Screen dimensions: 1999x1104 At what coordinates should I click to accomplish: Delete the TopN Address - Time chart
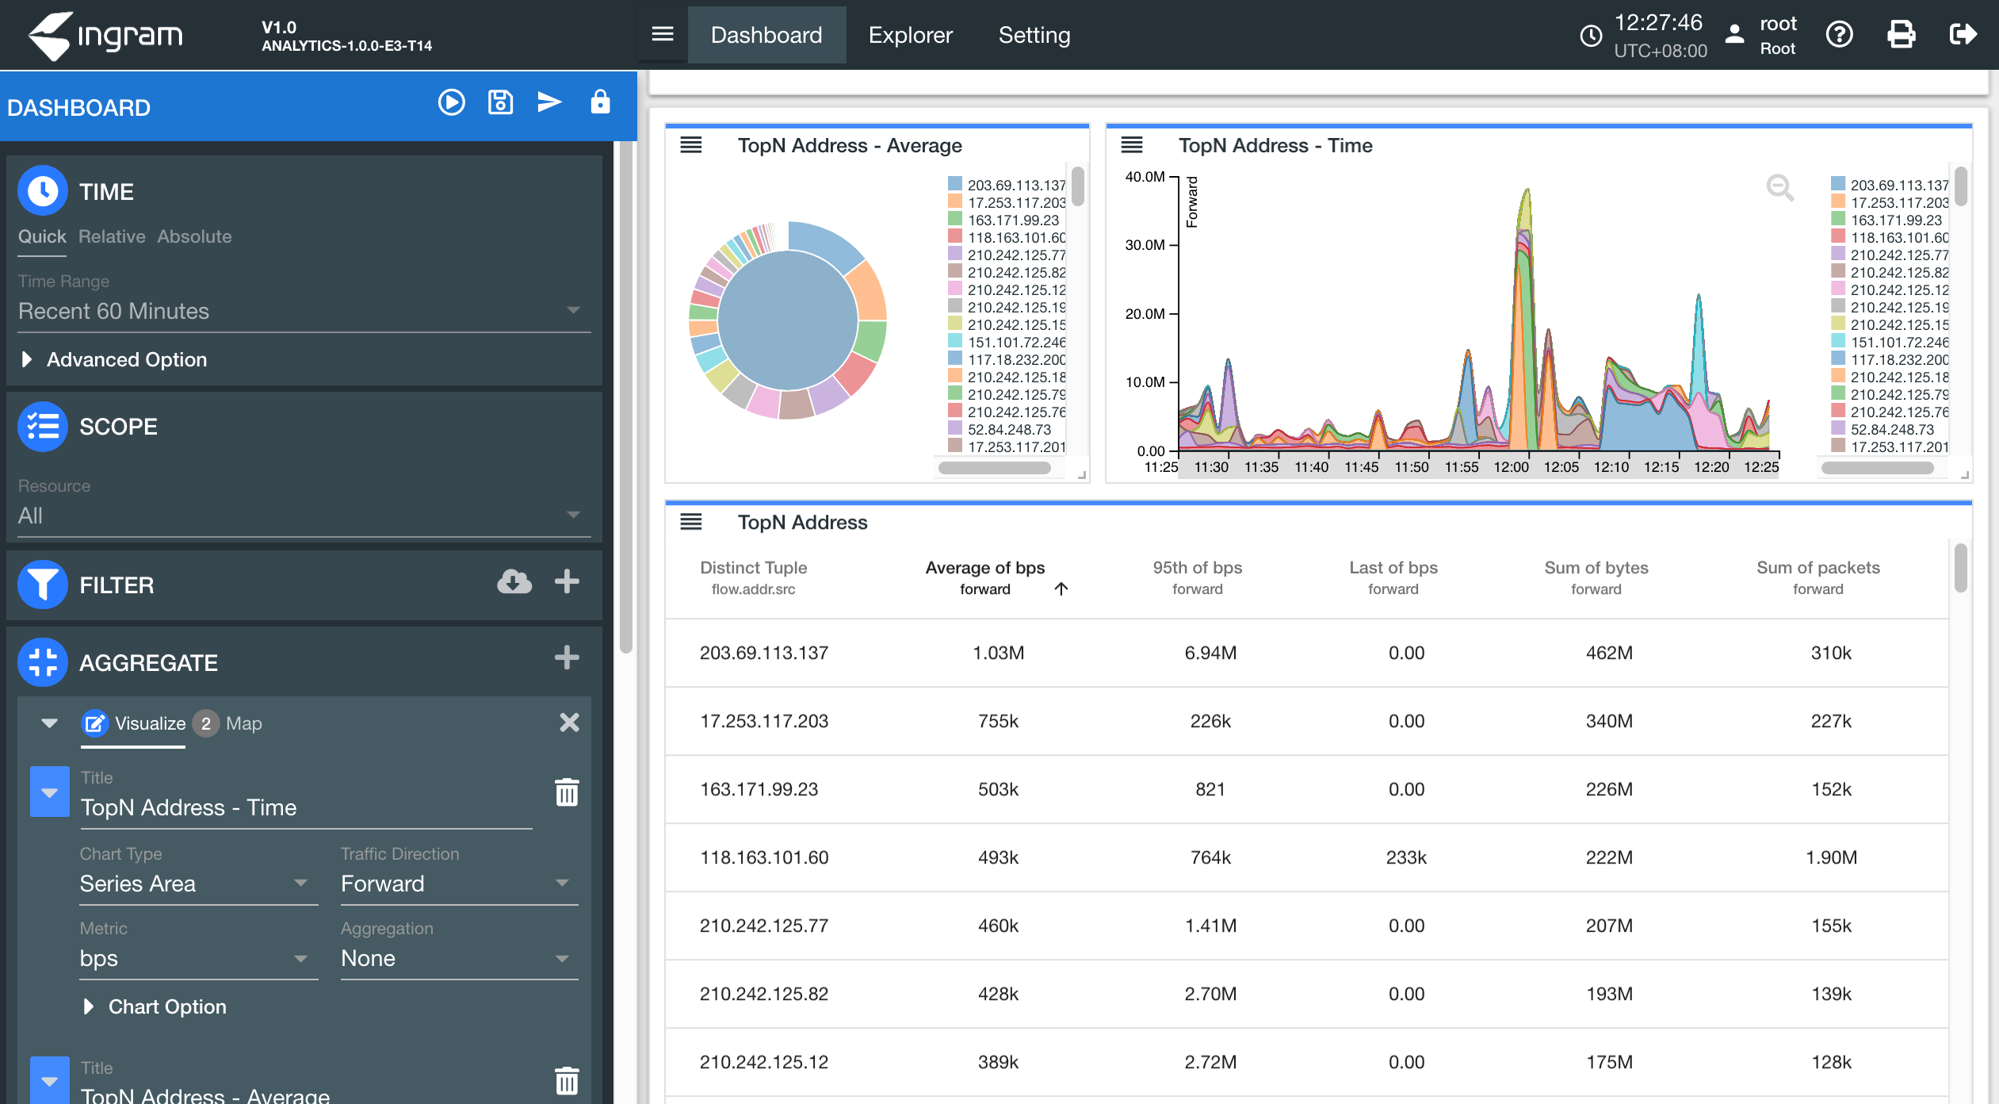point(567,793)
